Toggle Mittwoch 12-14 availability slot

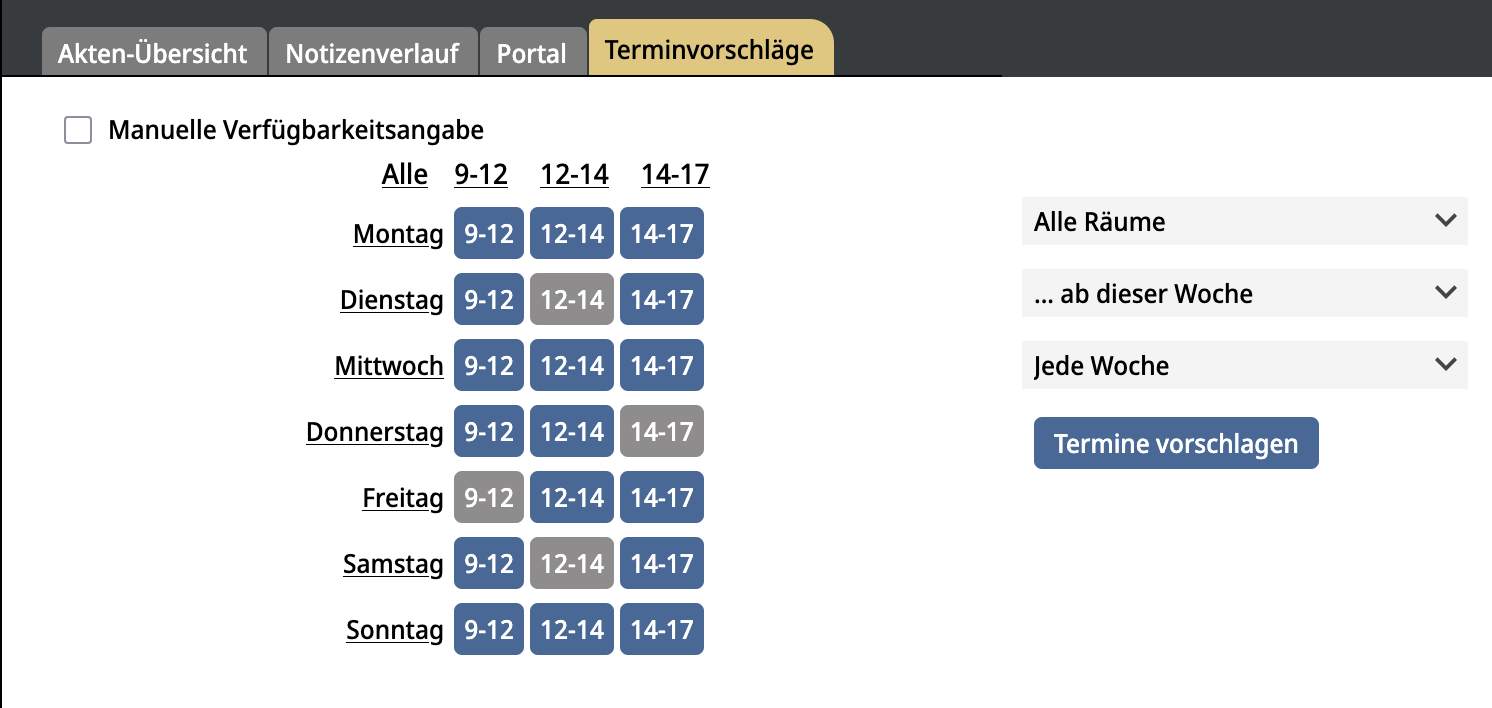(572, 366)
